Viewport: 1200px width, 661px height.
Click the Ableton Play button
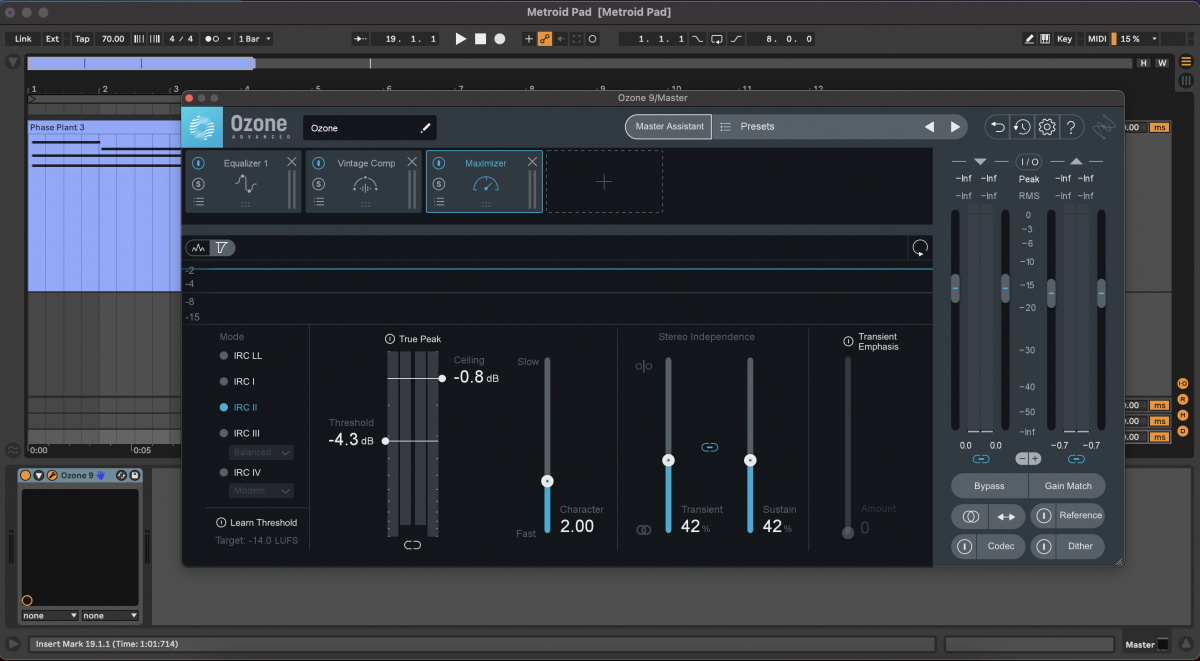point(461,39)
